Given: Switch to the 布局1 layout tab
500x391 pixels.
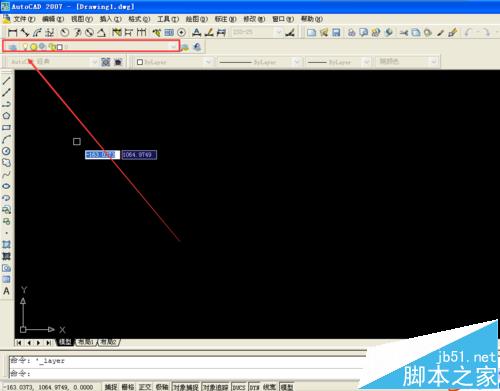Looking at the screenshot, I should 86,342.
